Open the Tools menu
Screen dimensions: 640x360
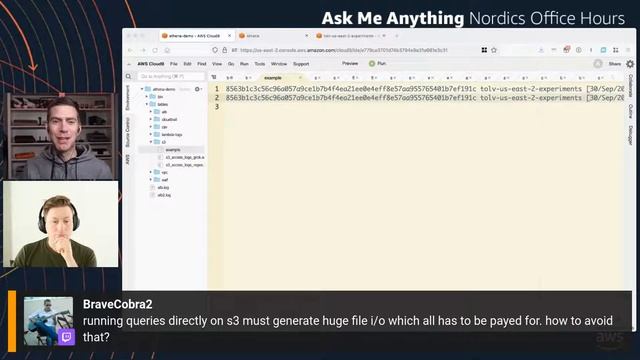point(260,64)
